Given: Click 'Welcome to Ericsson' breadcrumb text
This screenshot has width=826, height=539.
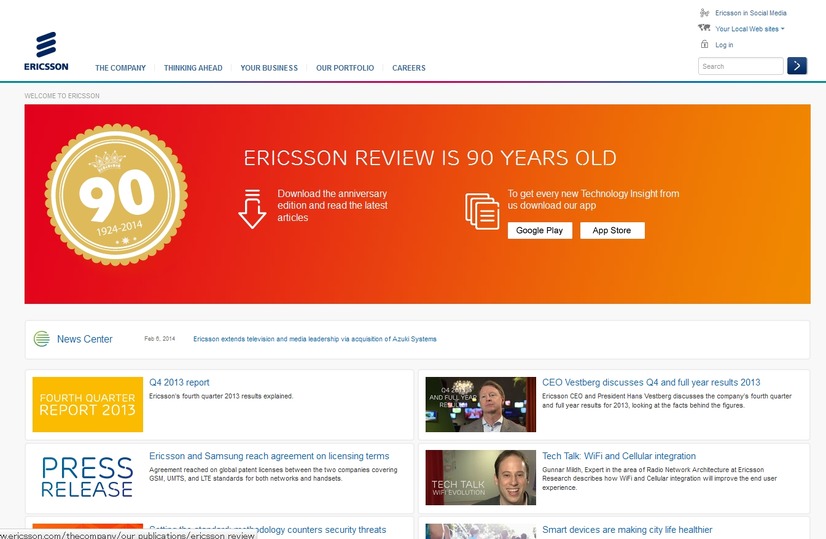Looking at the screenshot, I should pyautogui.click(x=62, y=96).
